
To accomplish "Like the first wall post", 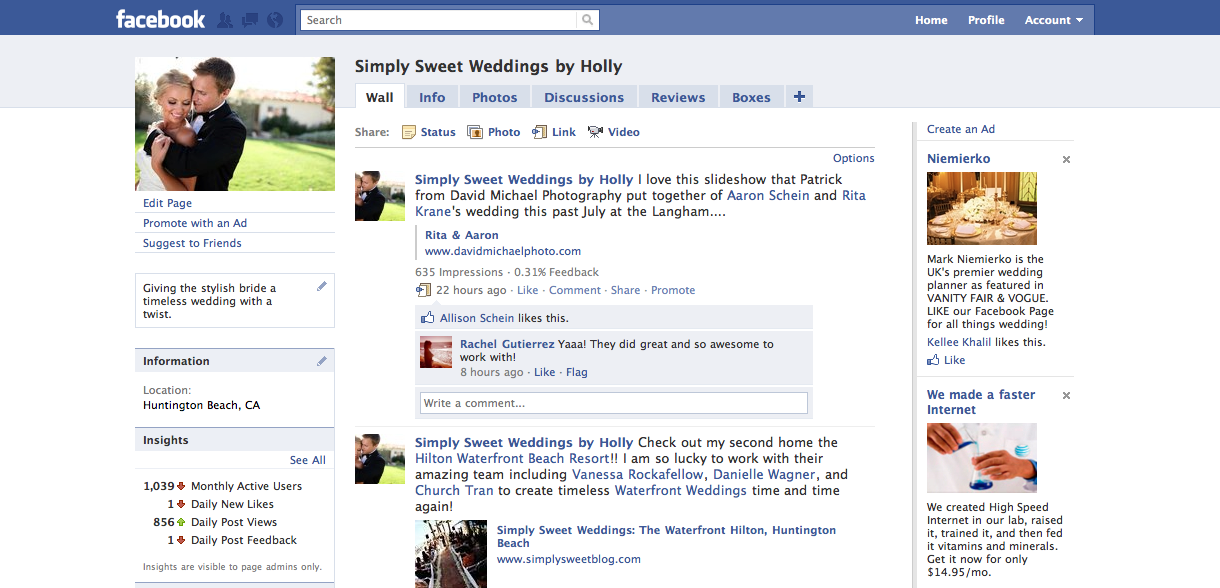I will point(527,290).
